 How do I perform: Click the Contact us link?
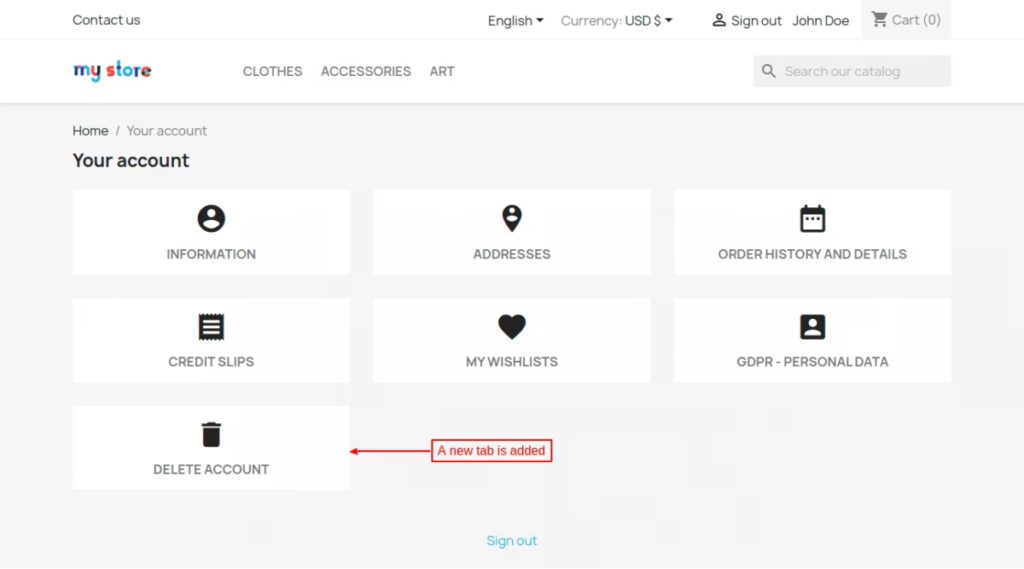coord(106,20)
